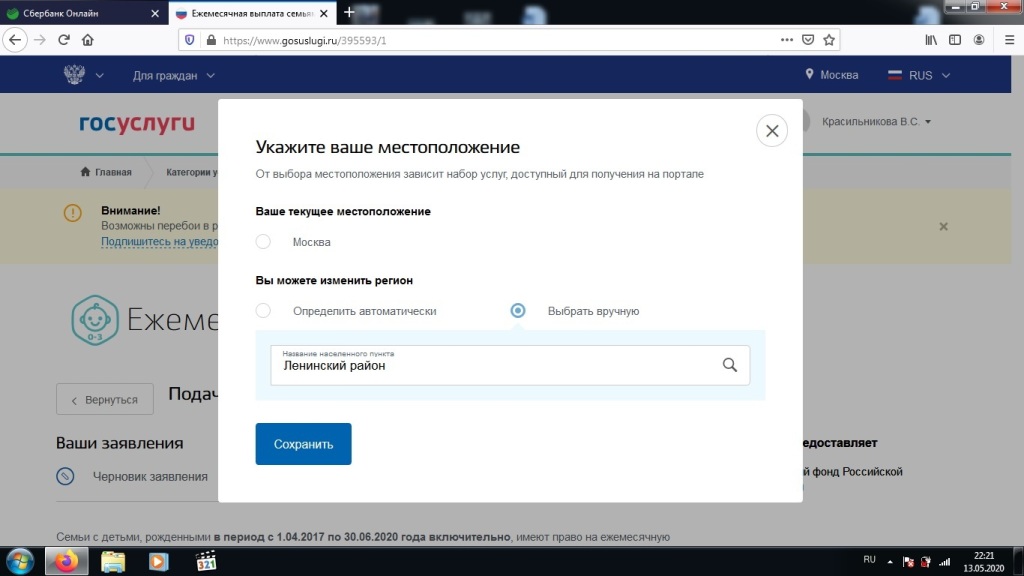
Task: Expand the Для граждан dropdown
Action: [173, 75]
